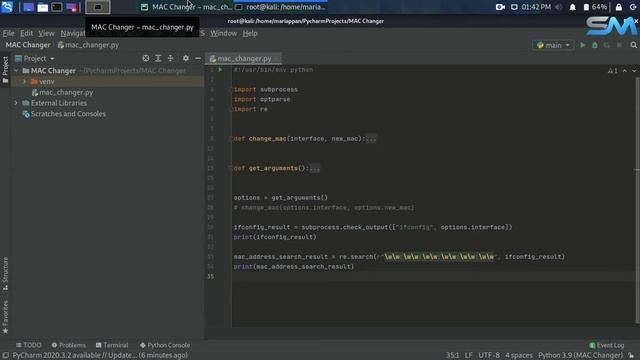Launch the terminal emulator from the panel
Image resolution: width=640 pixels, height=360 pixels.
coord(57,7)
